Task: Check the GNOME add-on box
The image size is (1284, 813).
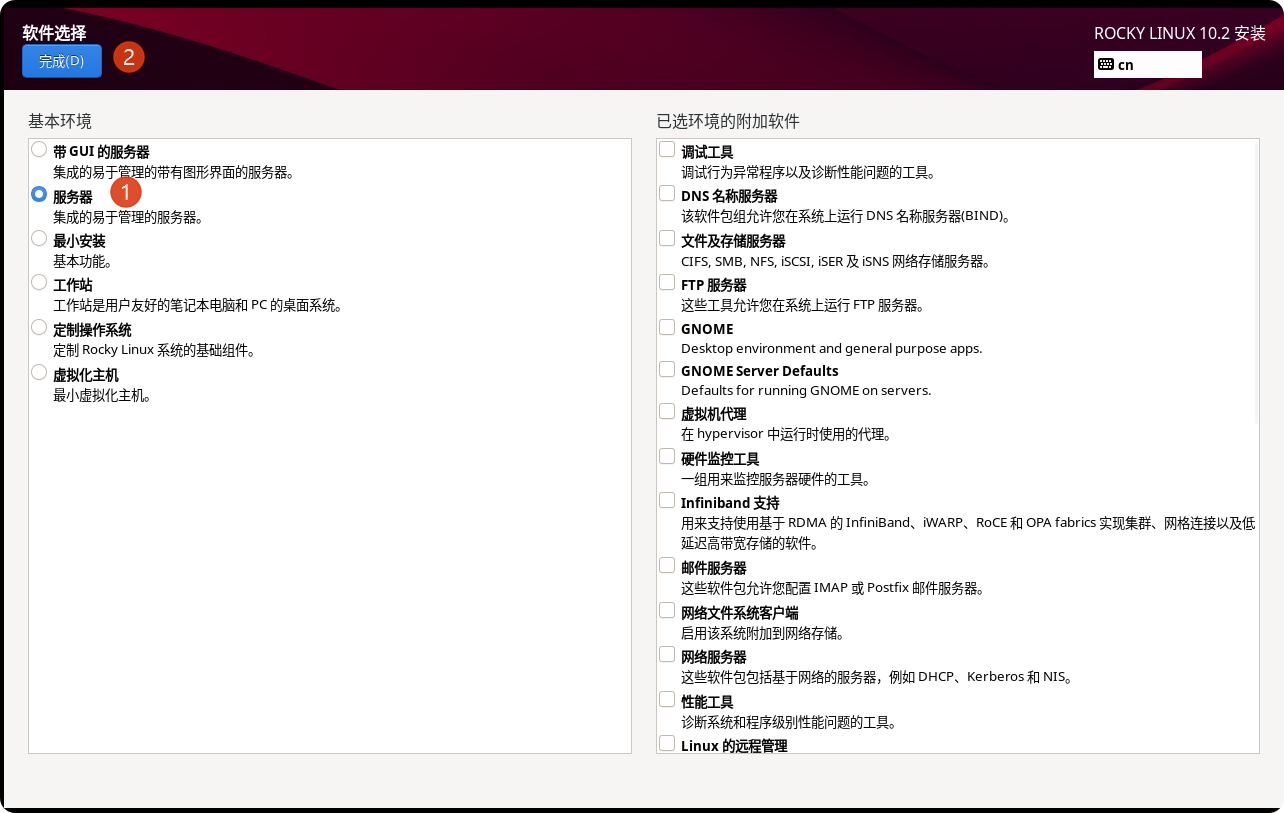Action: tap(667, 327)
